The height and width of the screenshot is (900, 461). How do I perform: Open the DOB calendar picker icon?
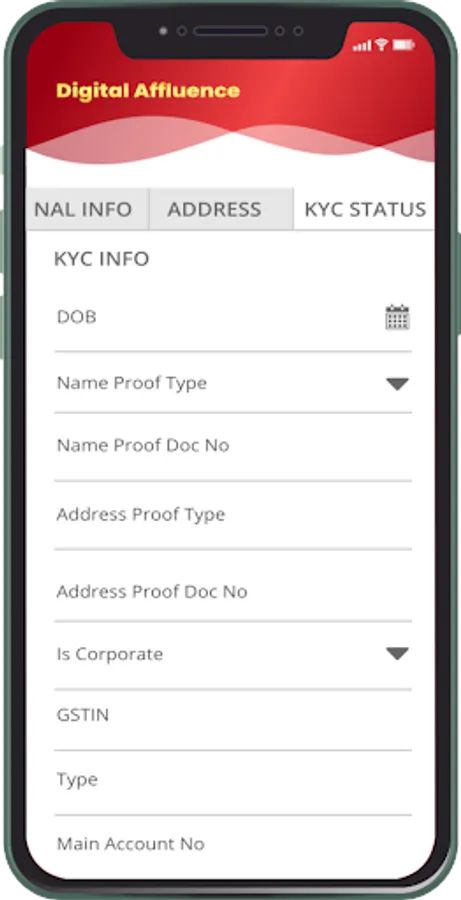pyautogui.click(x=397, y=317)
